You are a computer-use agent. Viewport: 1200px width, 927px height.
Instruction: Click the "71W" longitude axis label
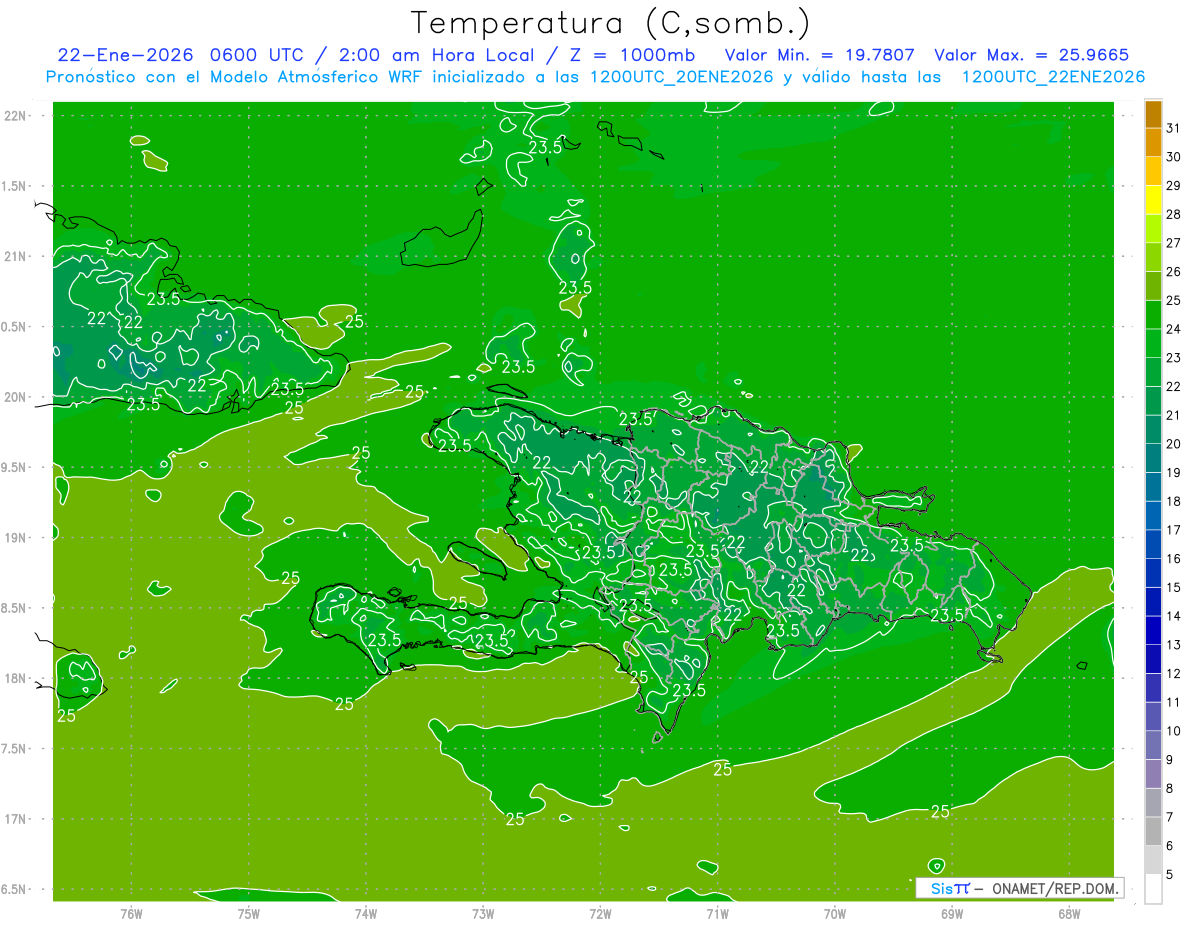[x=717, y=914]
